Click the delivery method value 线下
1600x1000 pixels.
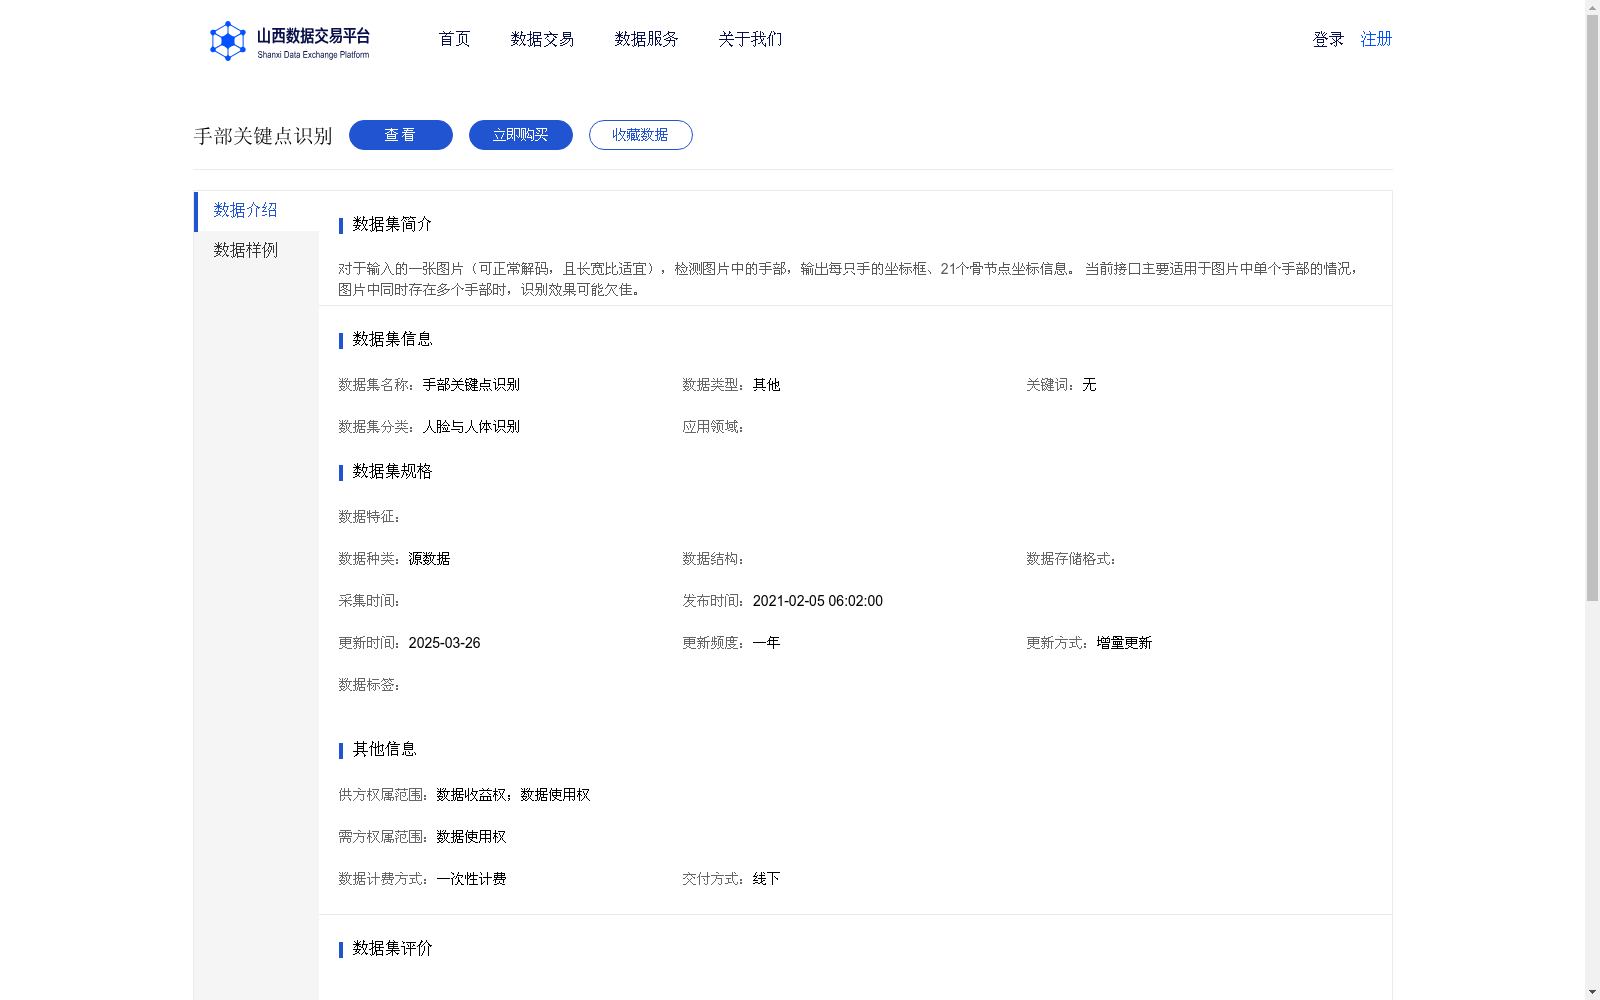coord(766,879)
